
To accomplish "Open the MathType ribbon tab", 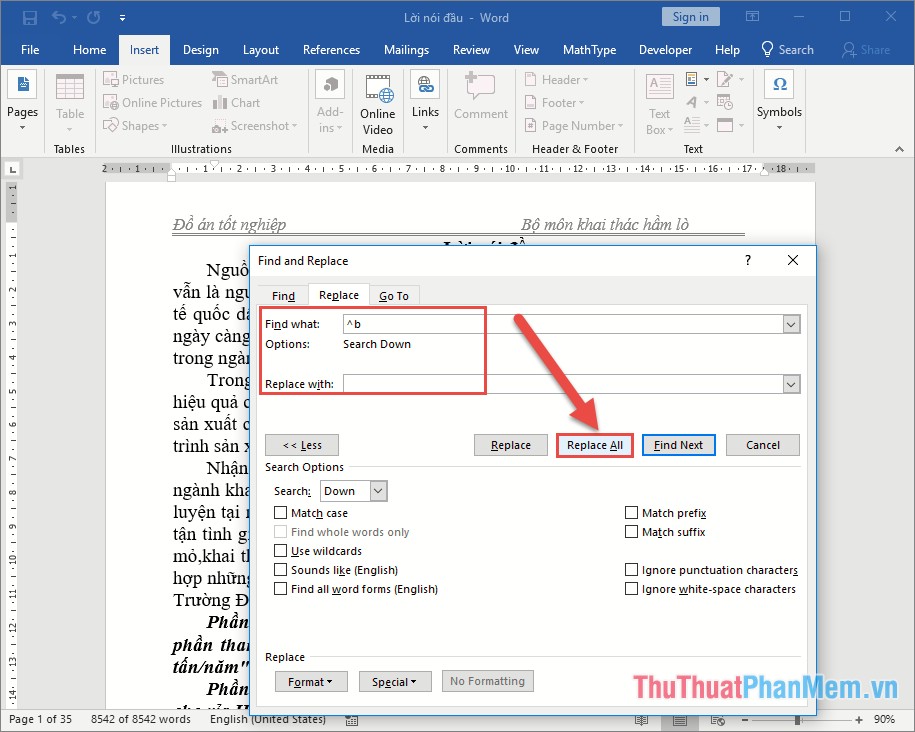I will [589, 49].
